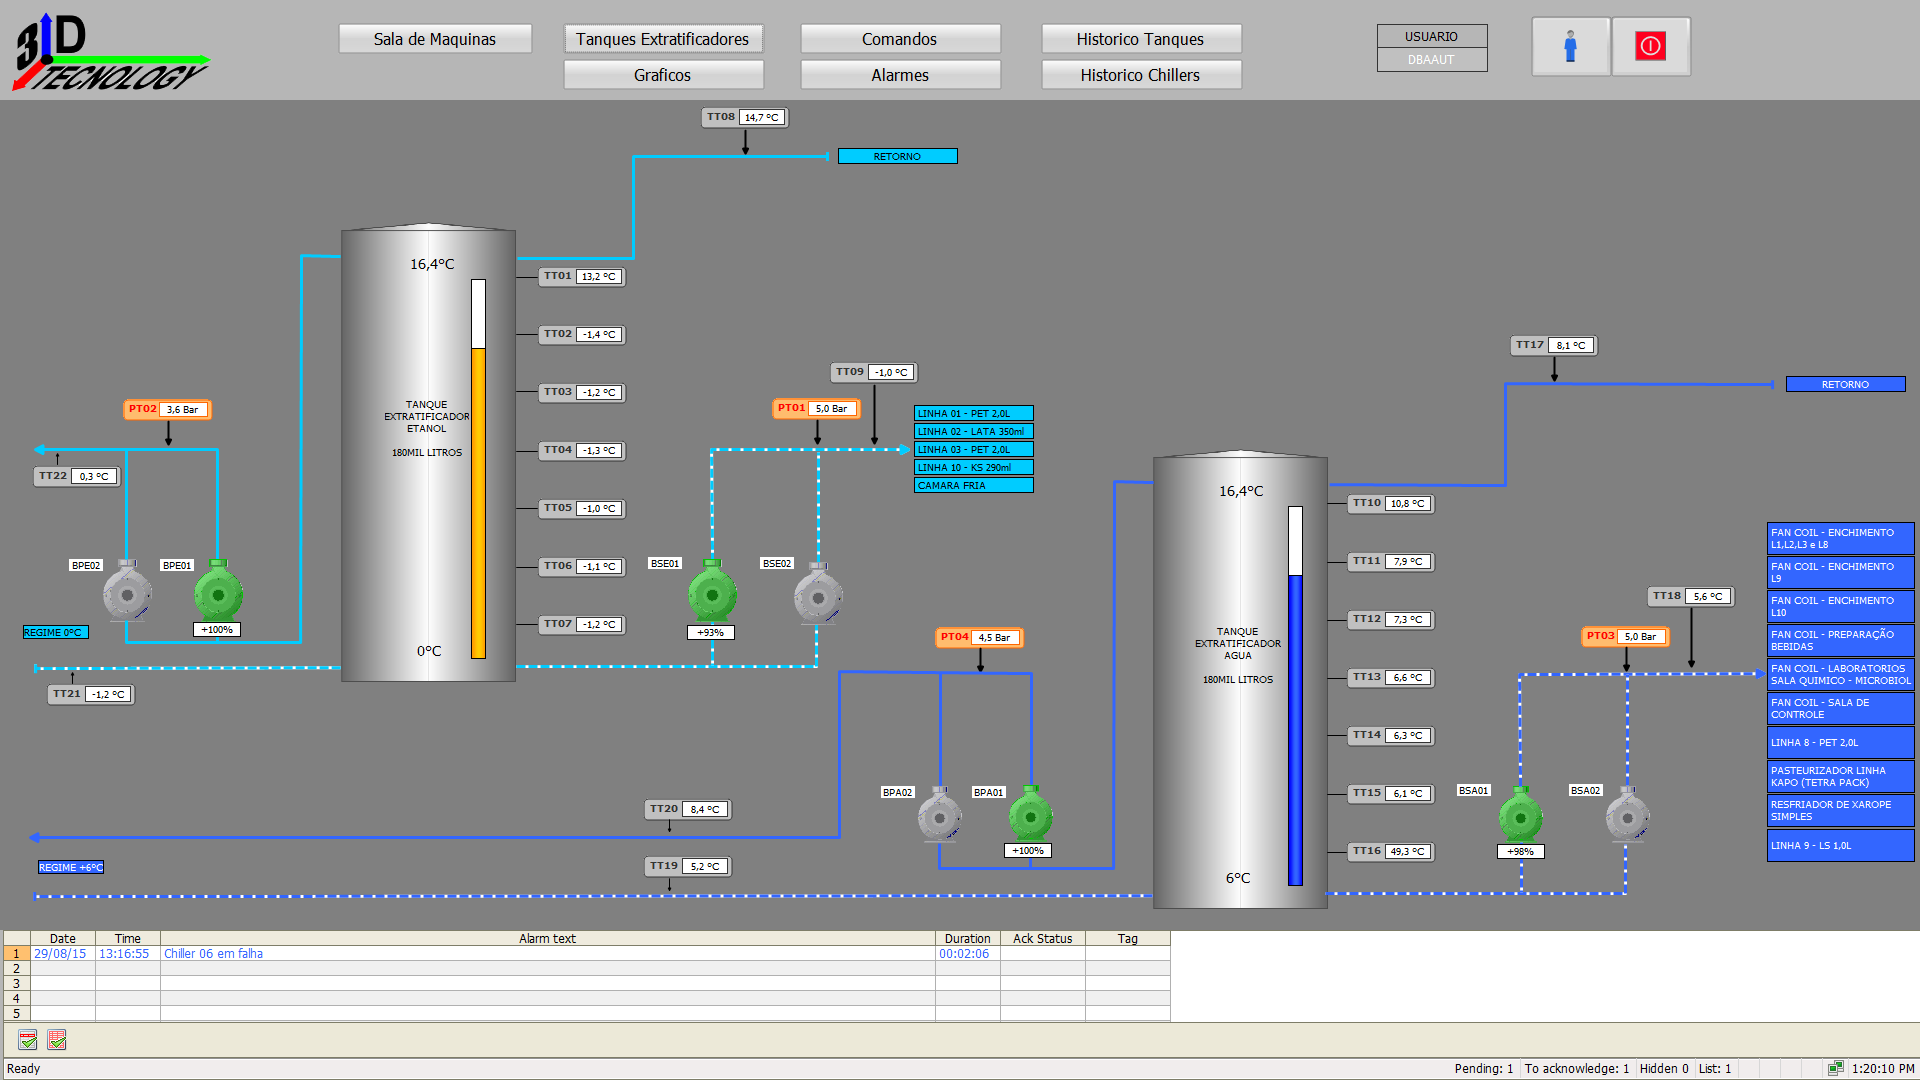Select the gray BPE02 pump
Viewport: 1920px width, 1080px height.
pos(127,592)
